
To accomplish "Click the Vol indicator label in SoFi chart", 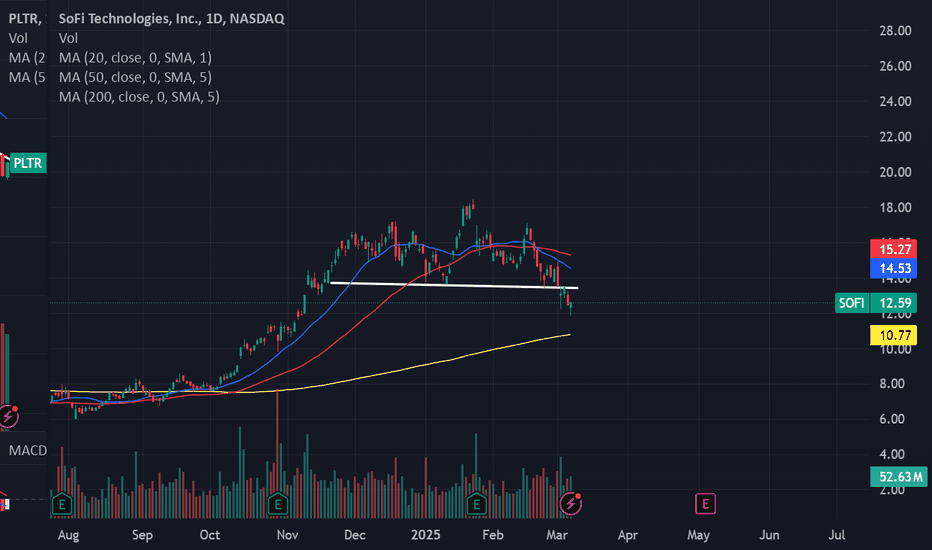I will pyautogui.click(x=68, y=38).
